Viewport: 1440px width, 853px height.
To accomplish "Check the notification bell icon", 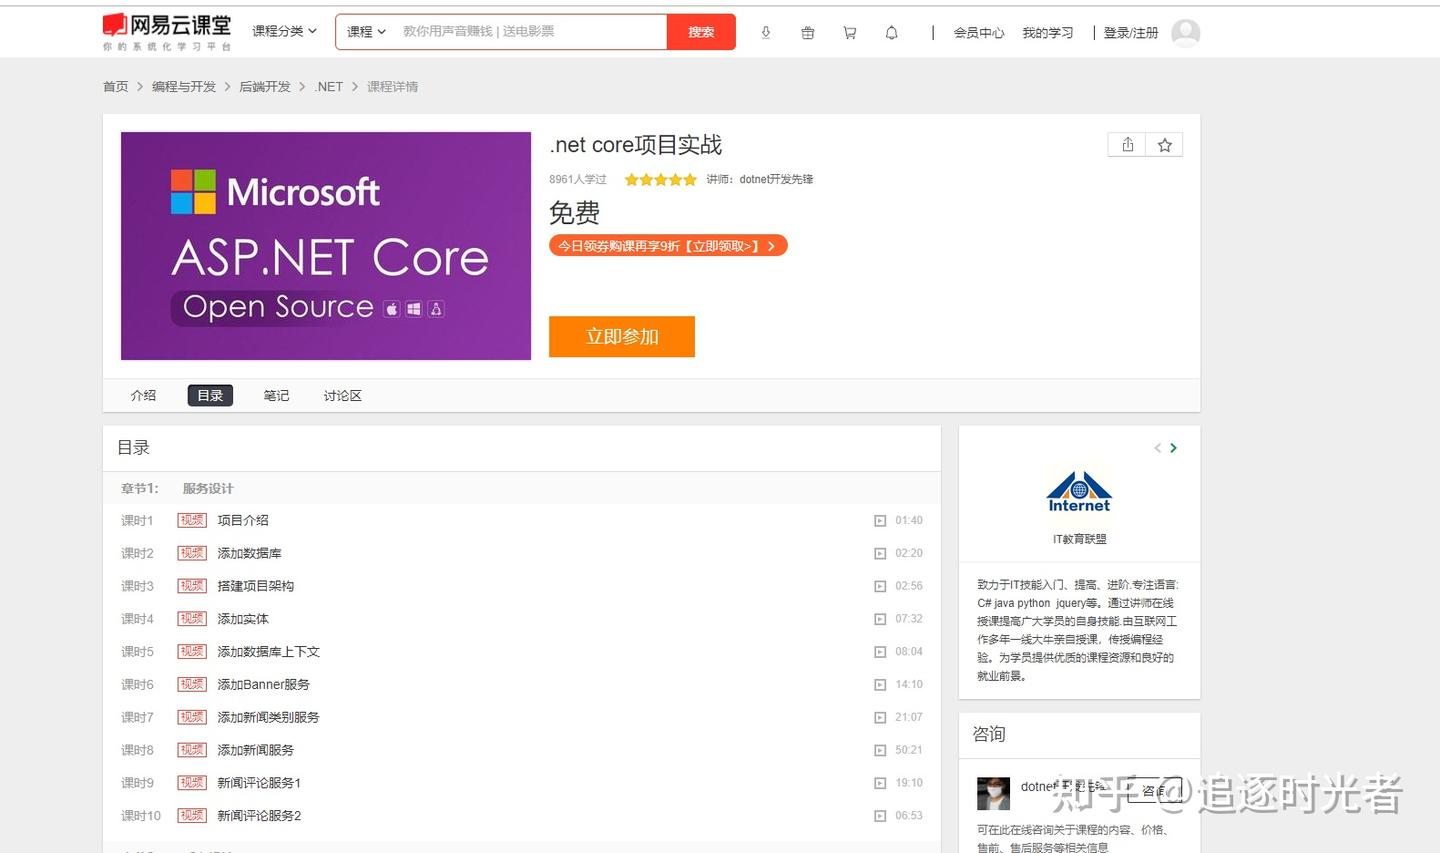I will tap(891, 32).
